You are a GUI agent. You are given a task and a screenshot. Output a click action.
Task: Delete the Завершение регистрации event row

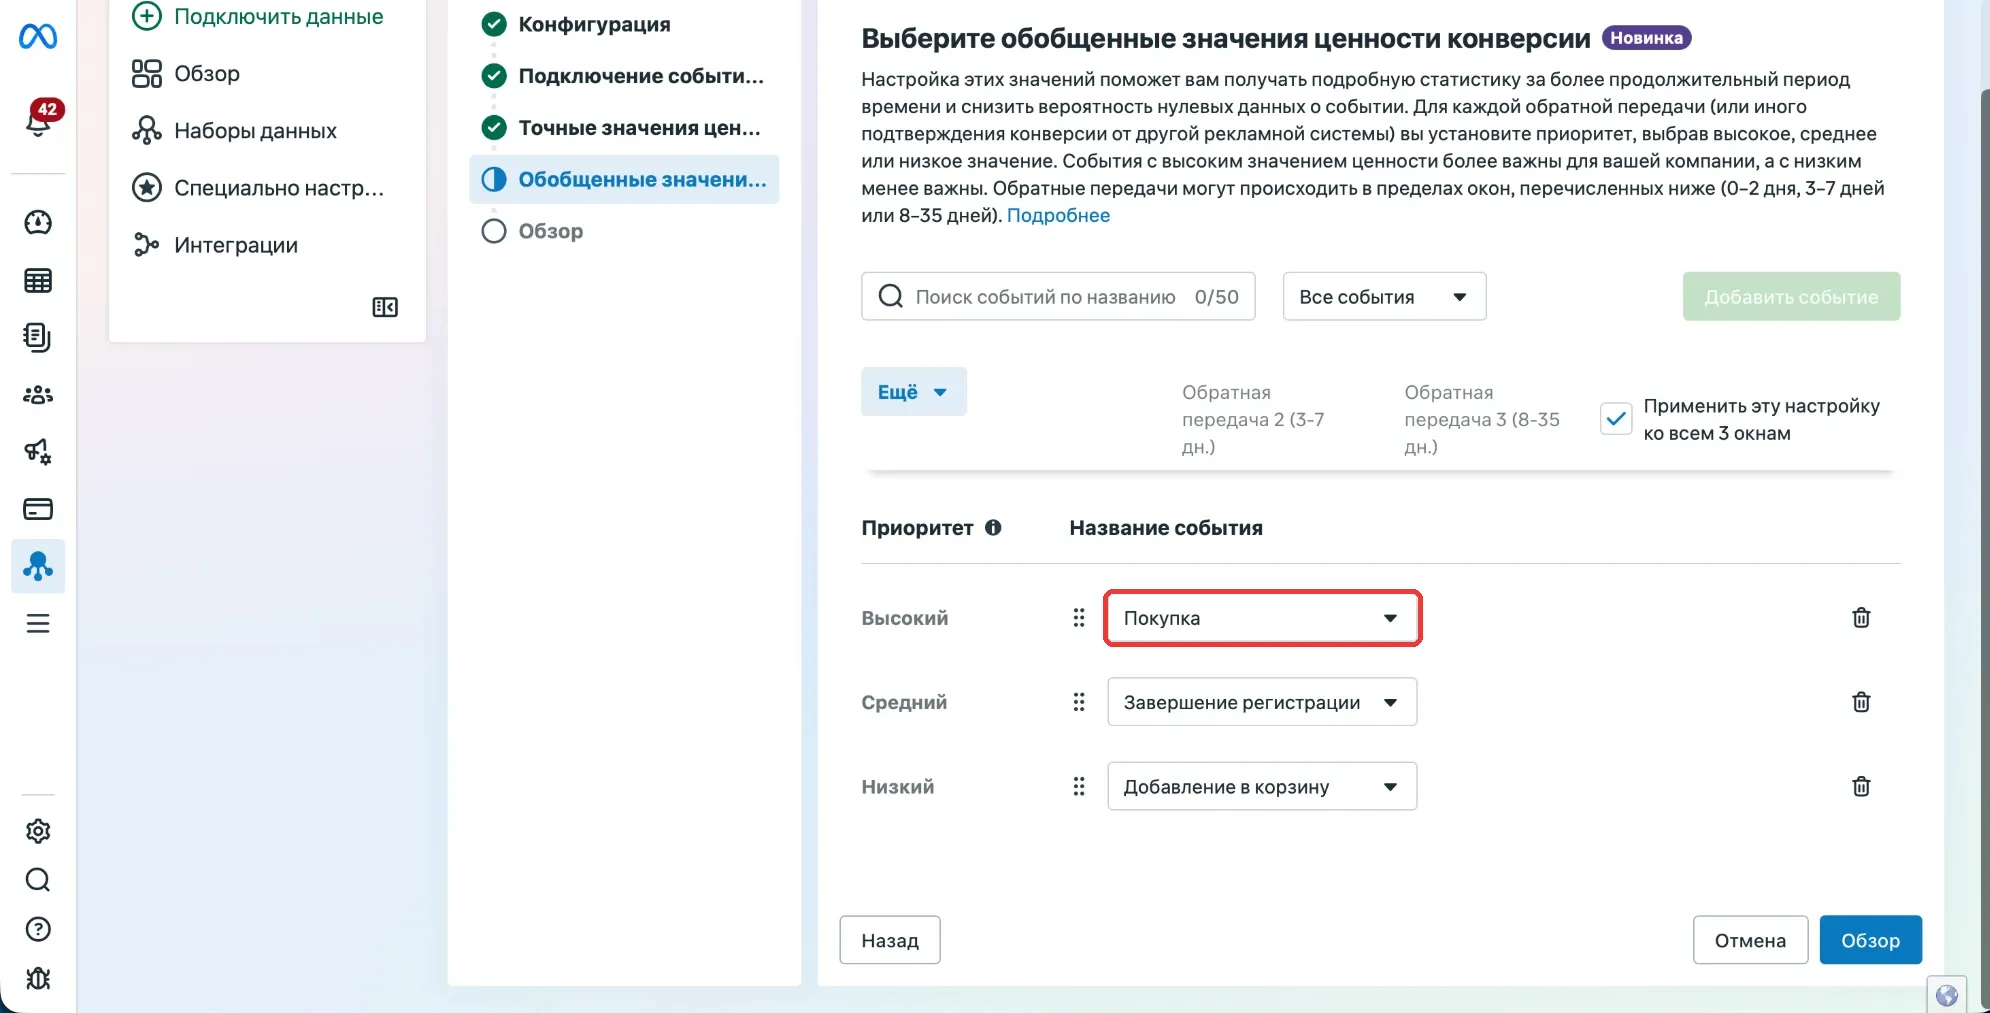point(1861,702)
